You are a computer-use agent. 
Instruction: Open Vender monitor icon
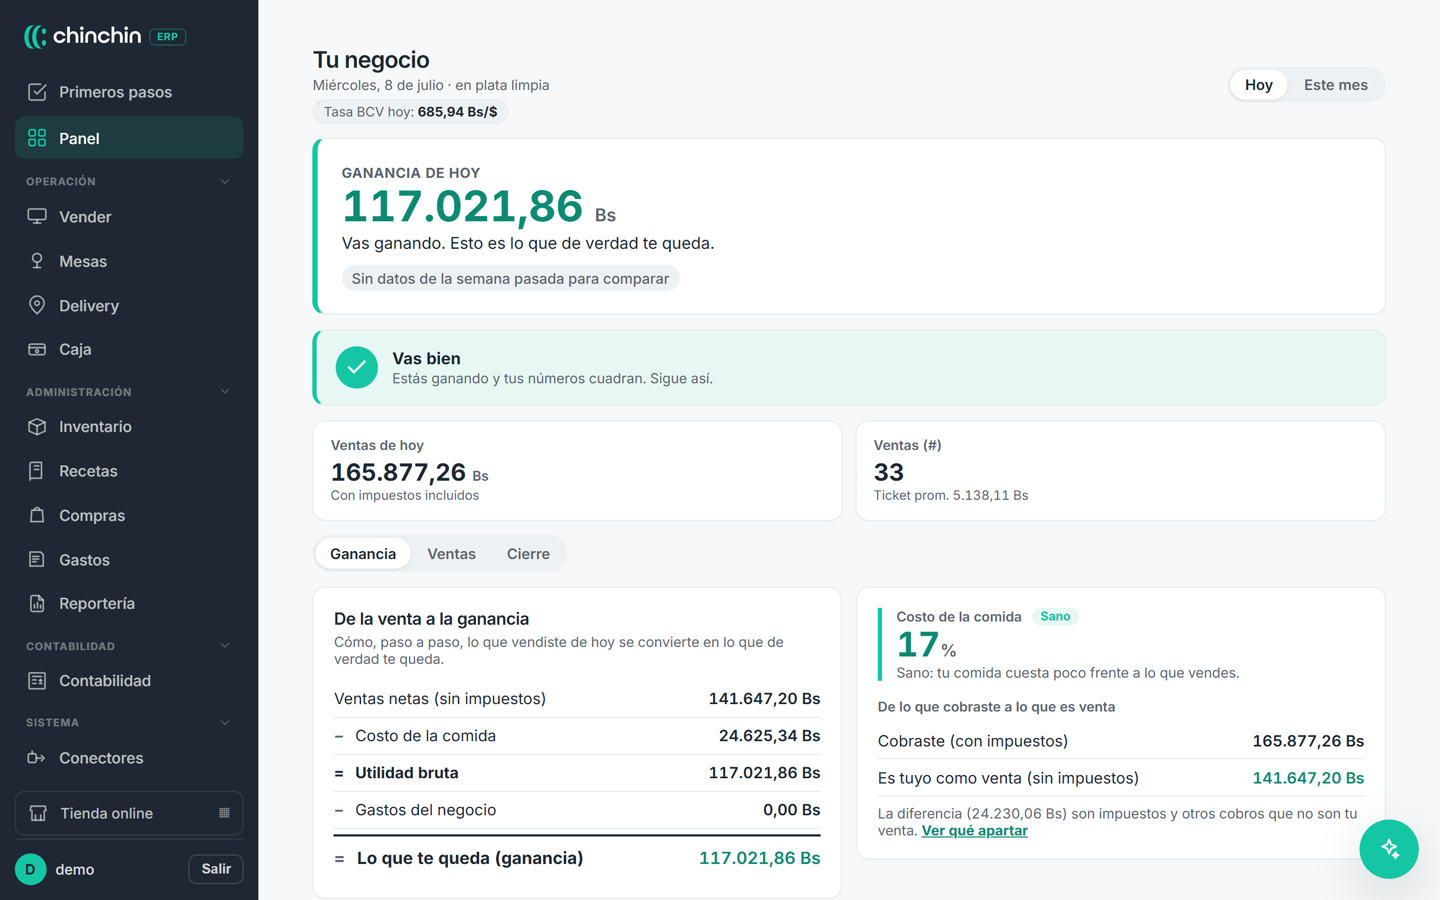pos(37,217)
